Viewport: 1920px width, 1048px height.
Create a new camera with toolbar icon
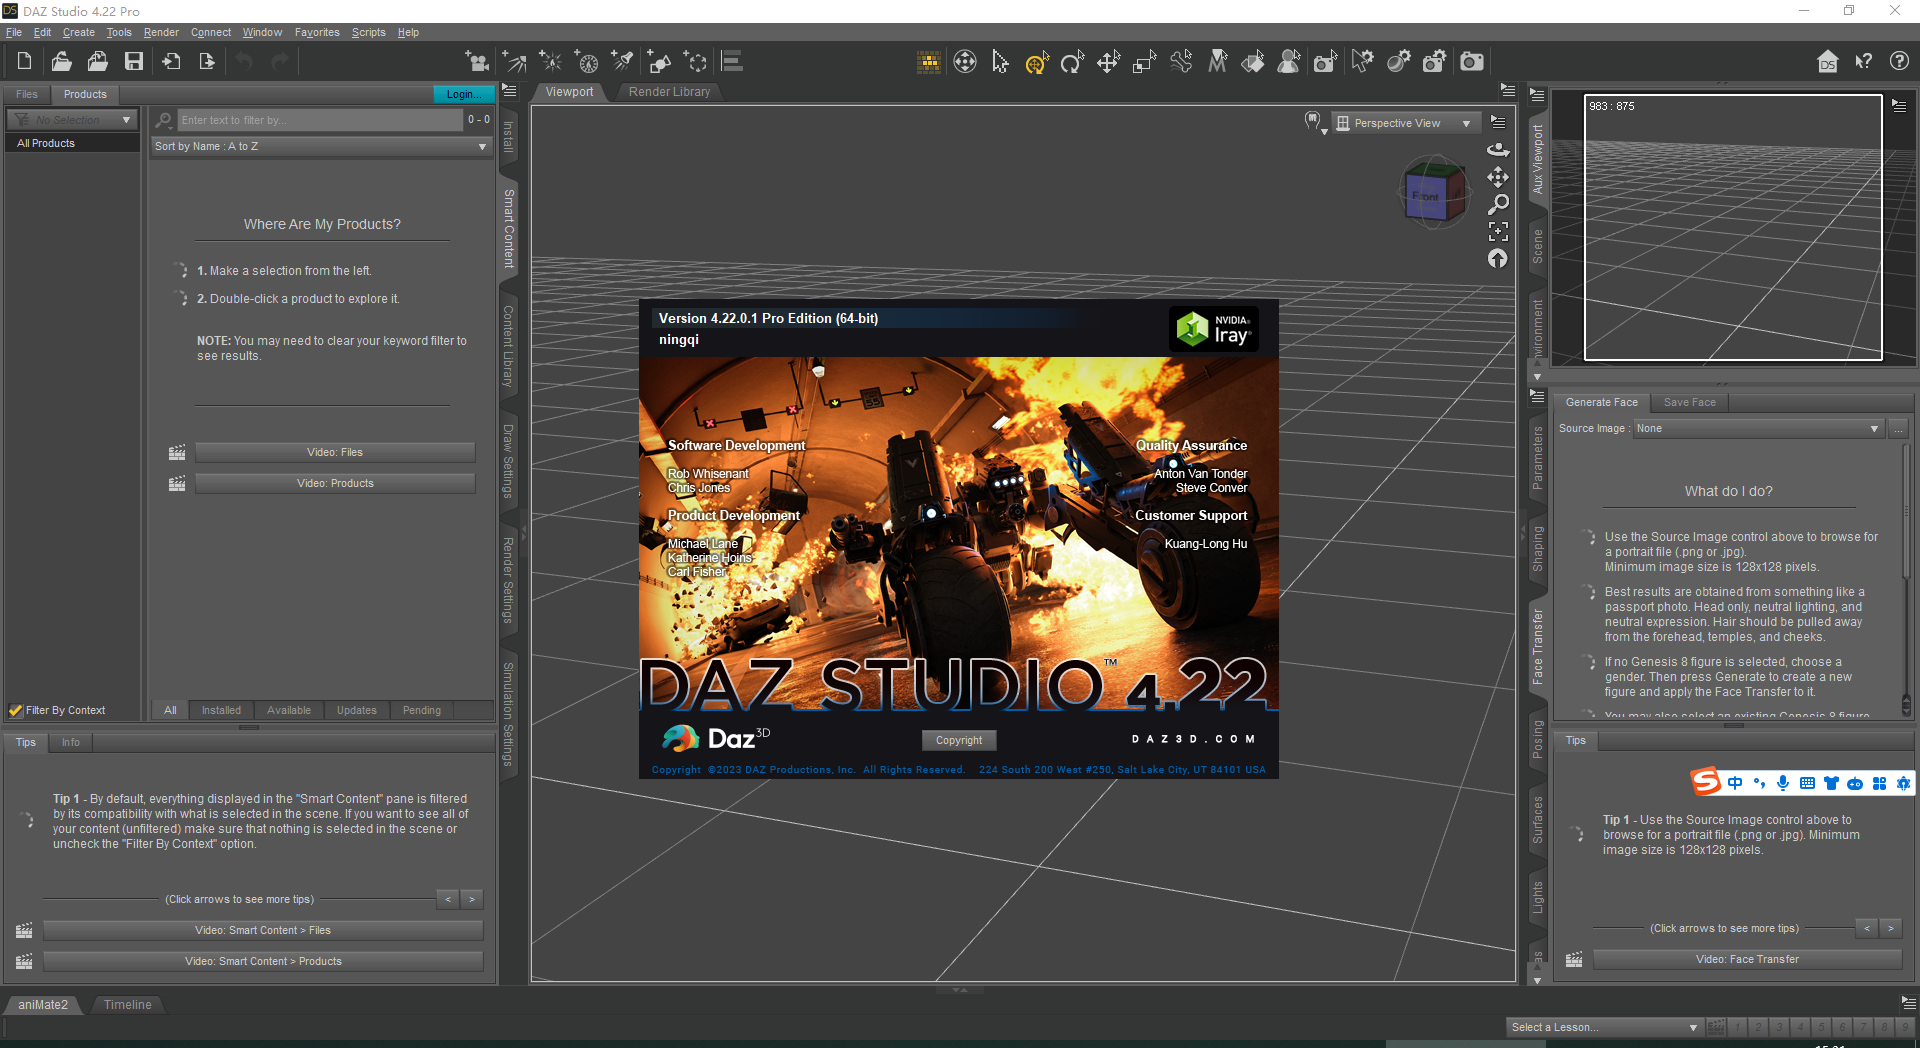[x=477, y=62]
